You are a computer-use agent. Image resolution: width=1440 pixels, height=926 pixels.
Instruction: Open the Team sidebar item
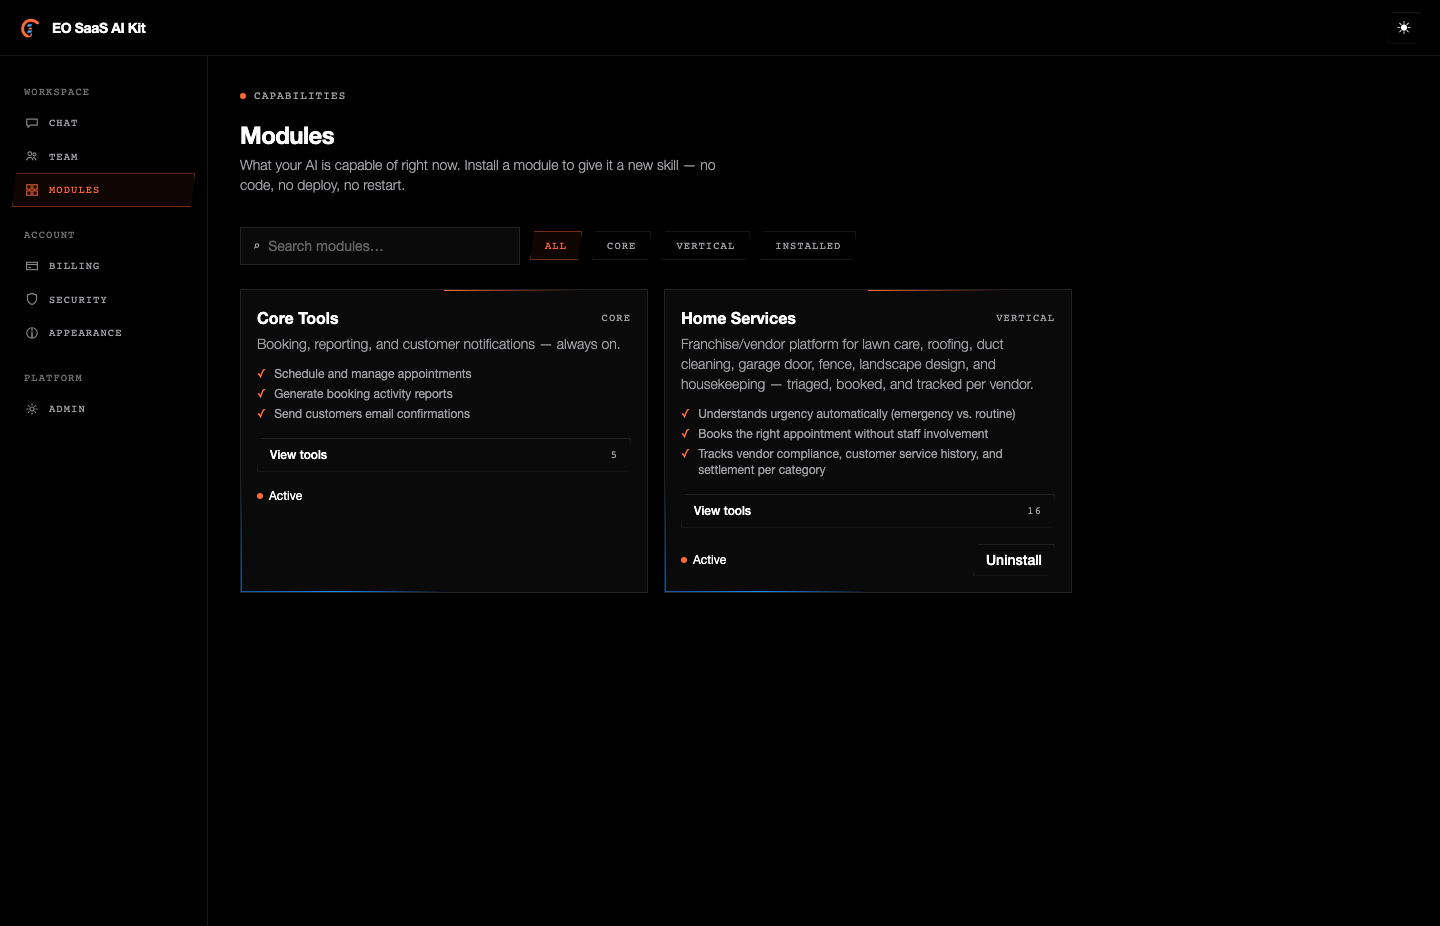coord(104,157)
